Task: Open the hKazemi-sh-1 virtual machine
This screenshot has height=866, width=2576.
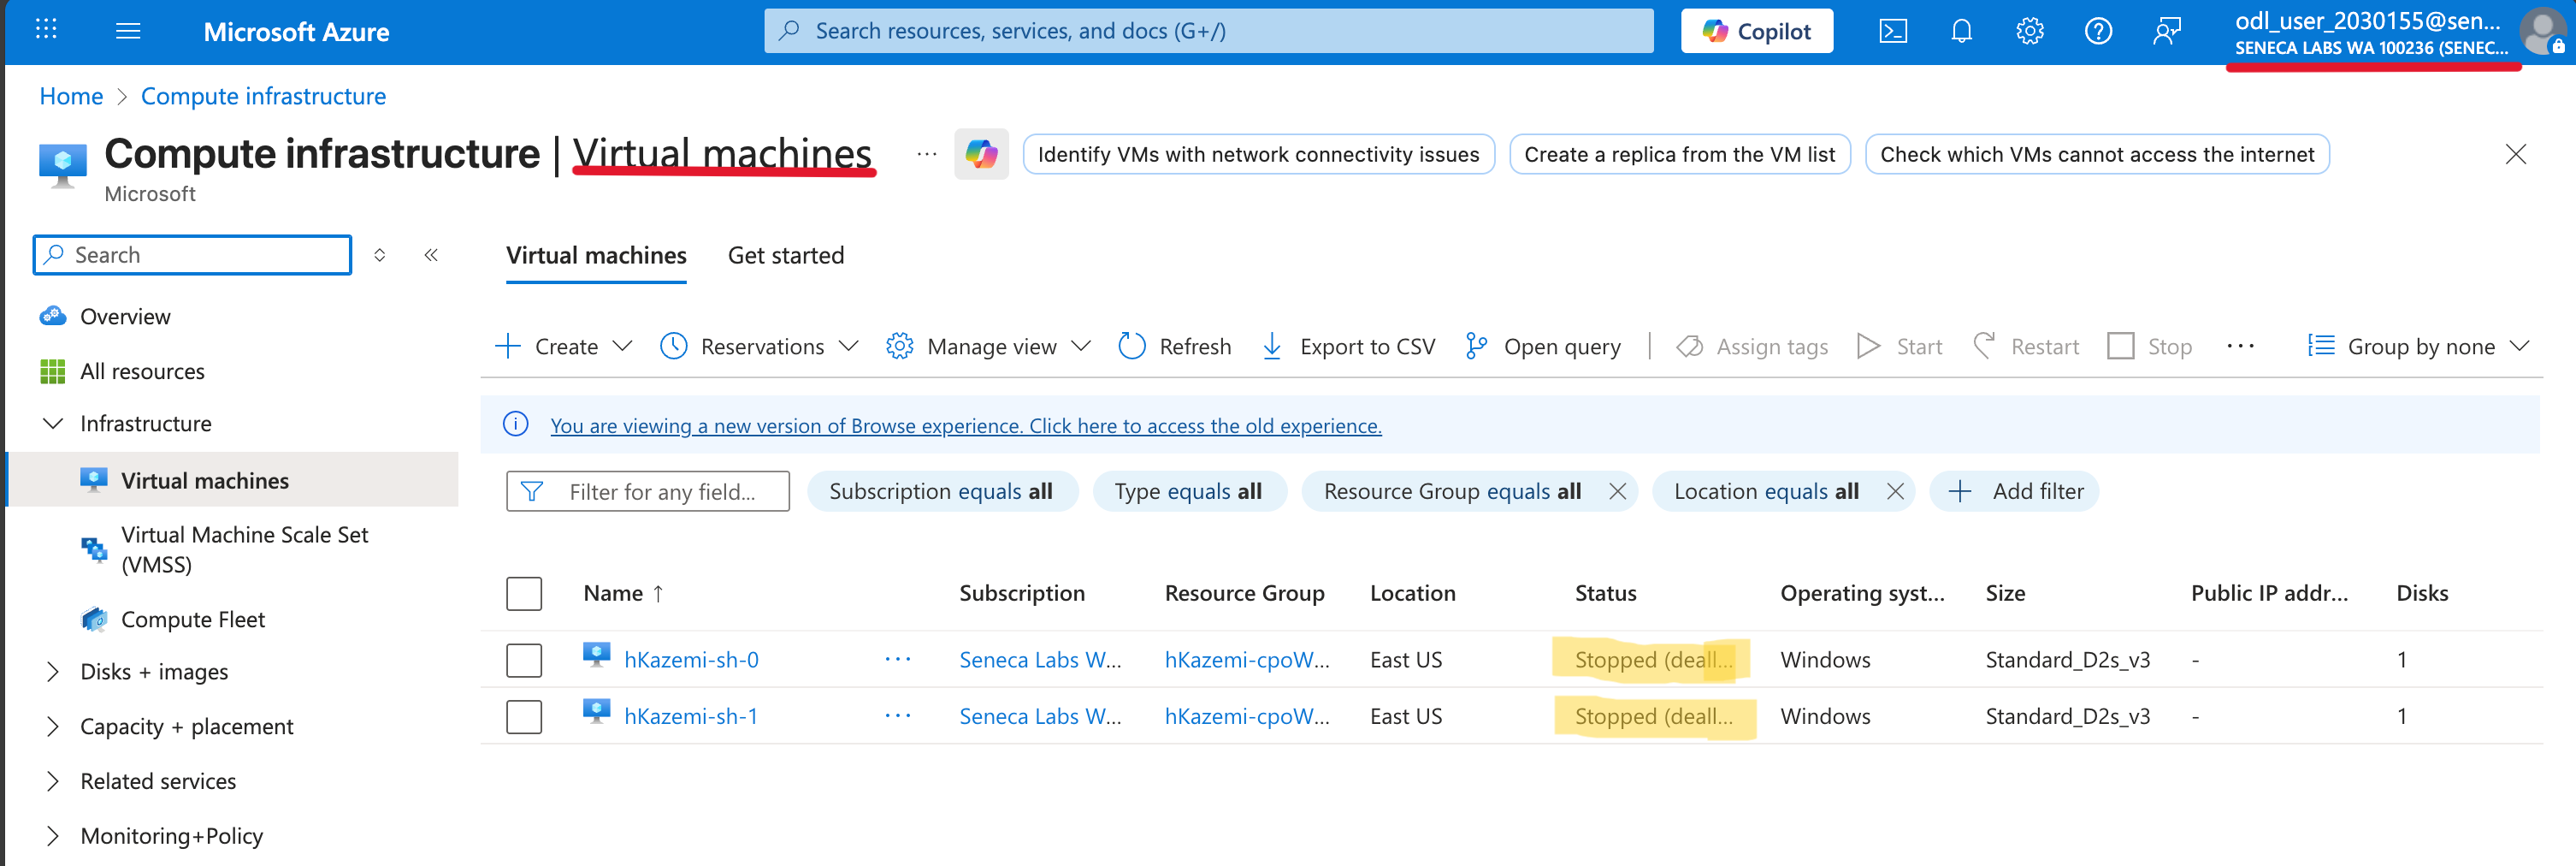Action: pyautogui.click(x=691, y=716)
